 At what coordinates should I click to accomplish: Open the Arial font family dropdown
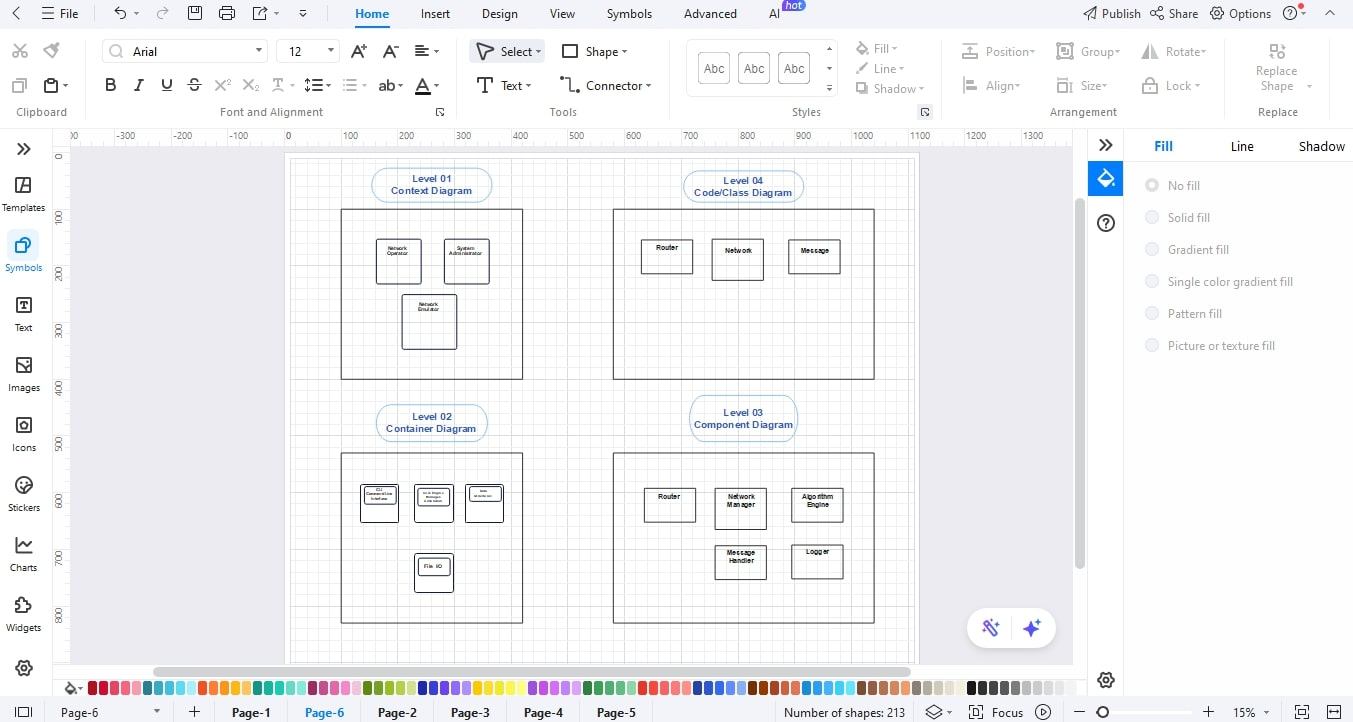(257, 50)
